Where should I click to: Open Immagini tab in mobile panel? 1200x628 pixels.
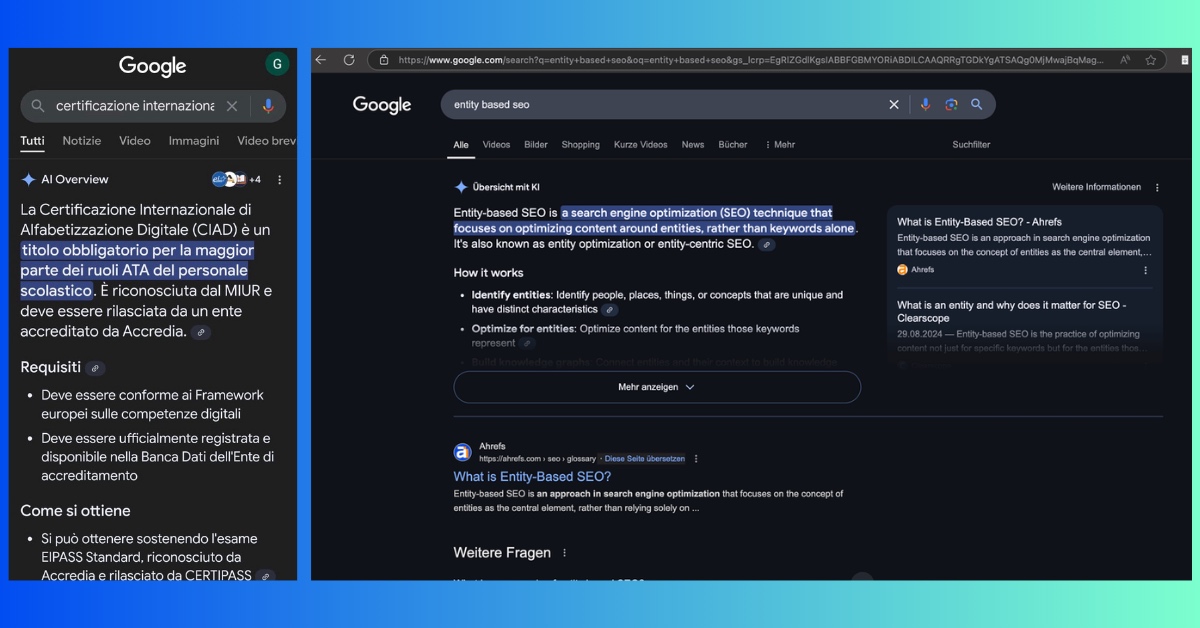point(194,141)
